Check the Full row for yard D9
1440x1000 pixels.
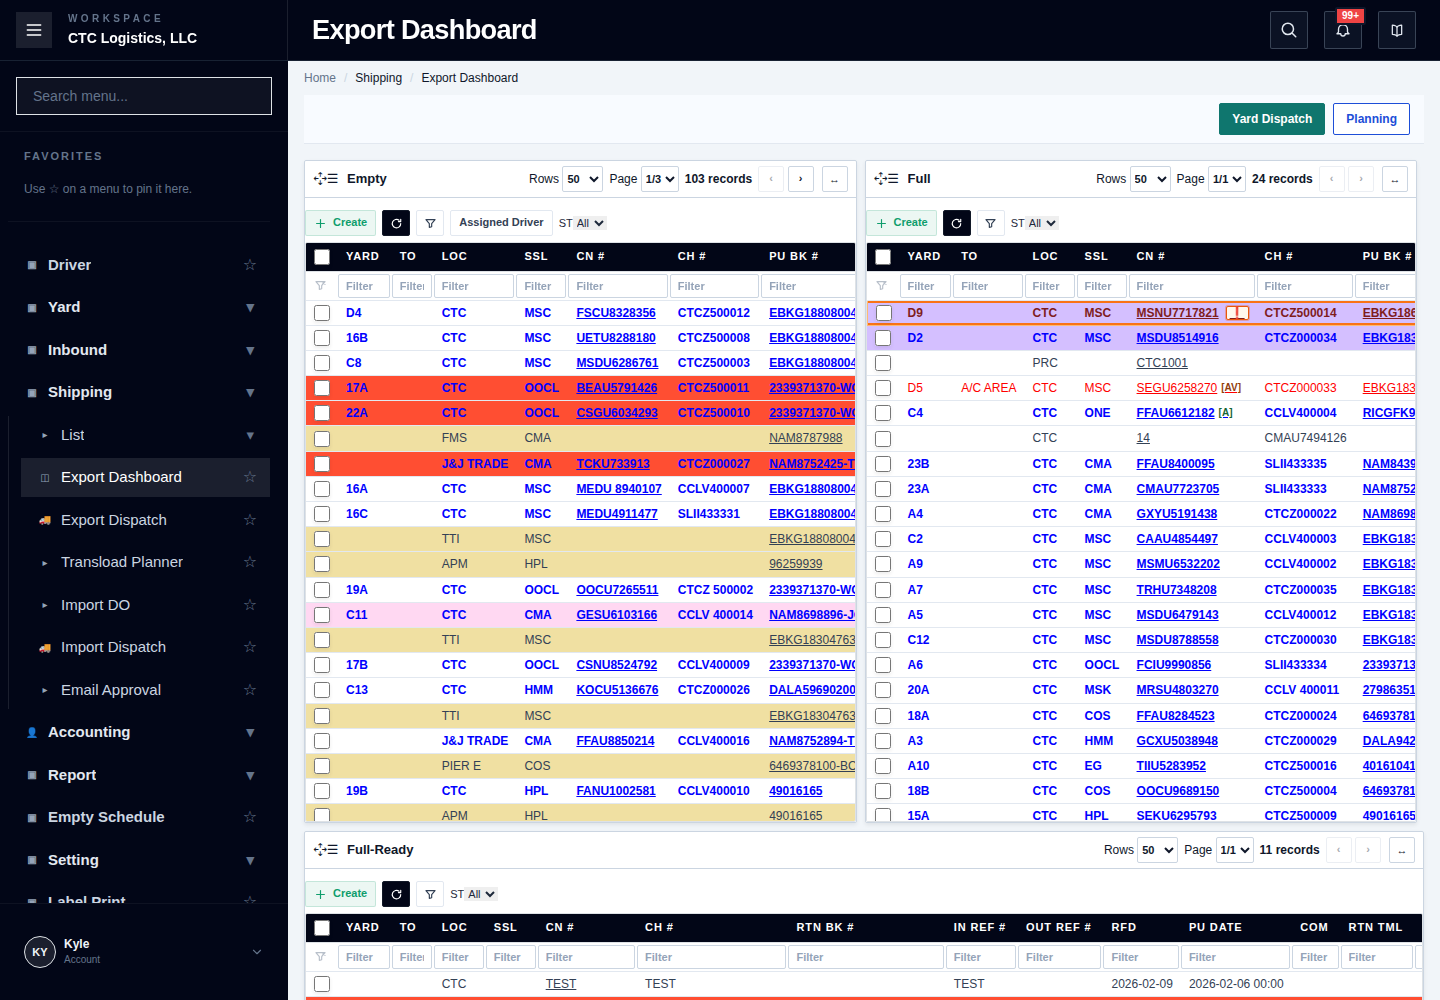tap(883, 313)
